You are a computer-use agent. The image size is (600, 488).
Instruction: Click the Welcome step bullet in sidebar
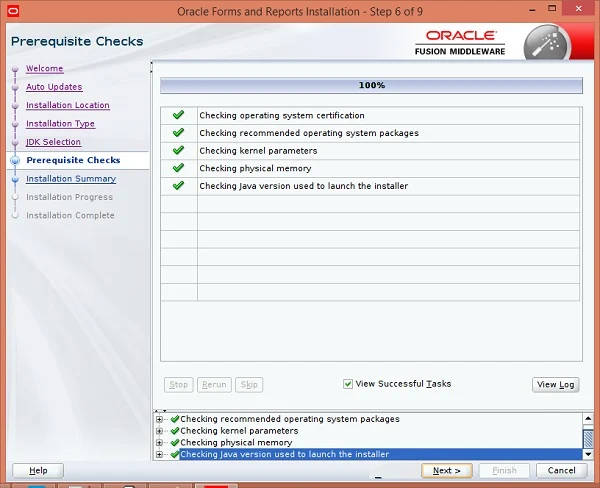coord(15,69)
